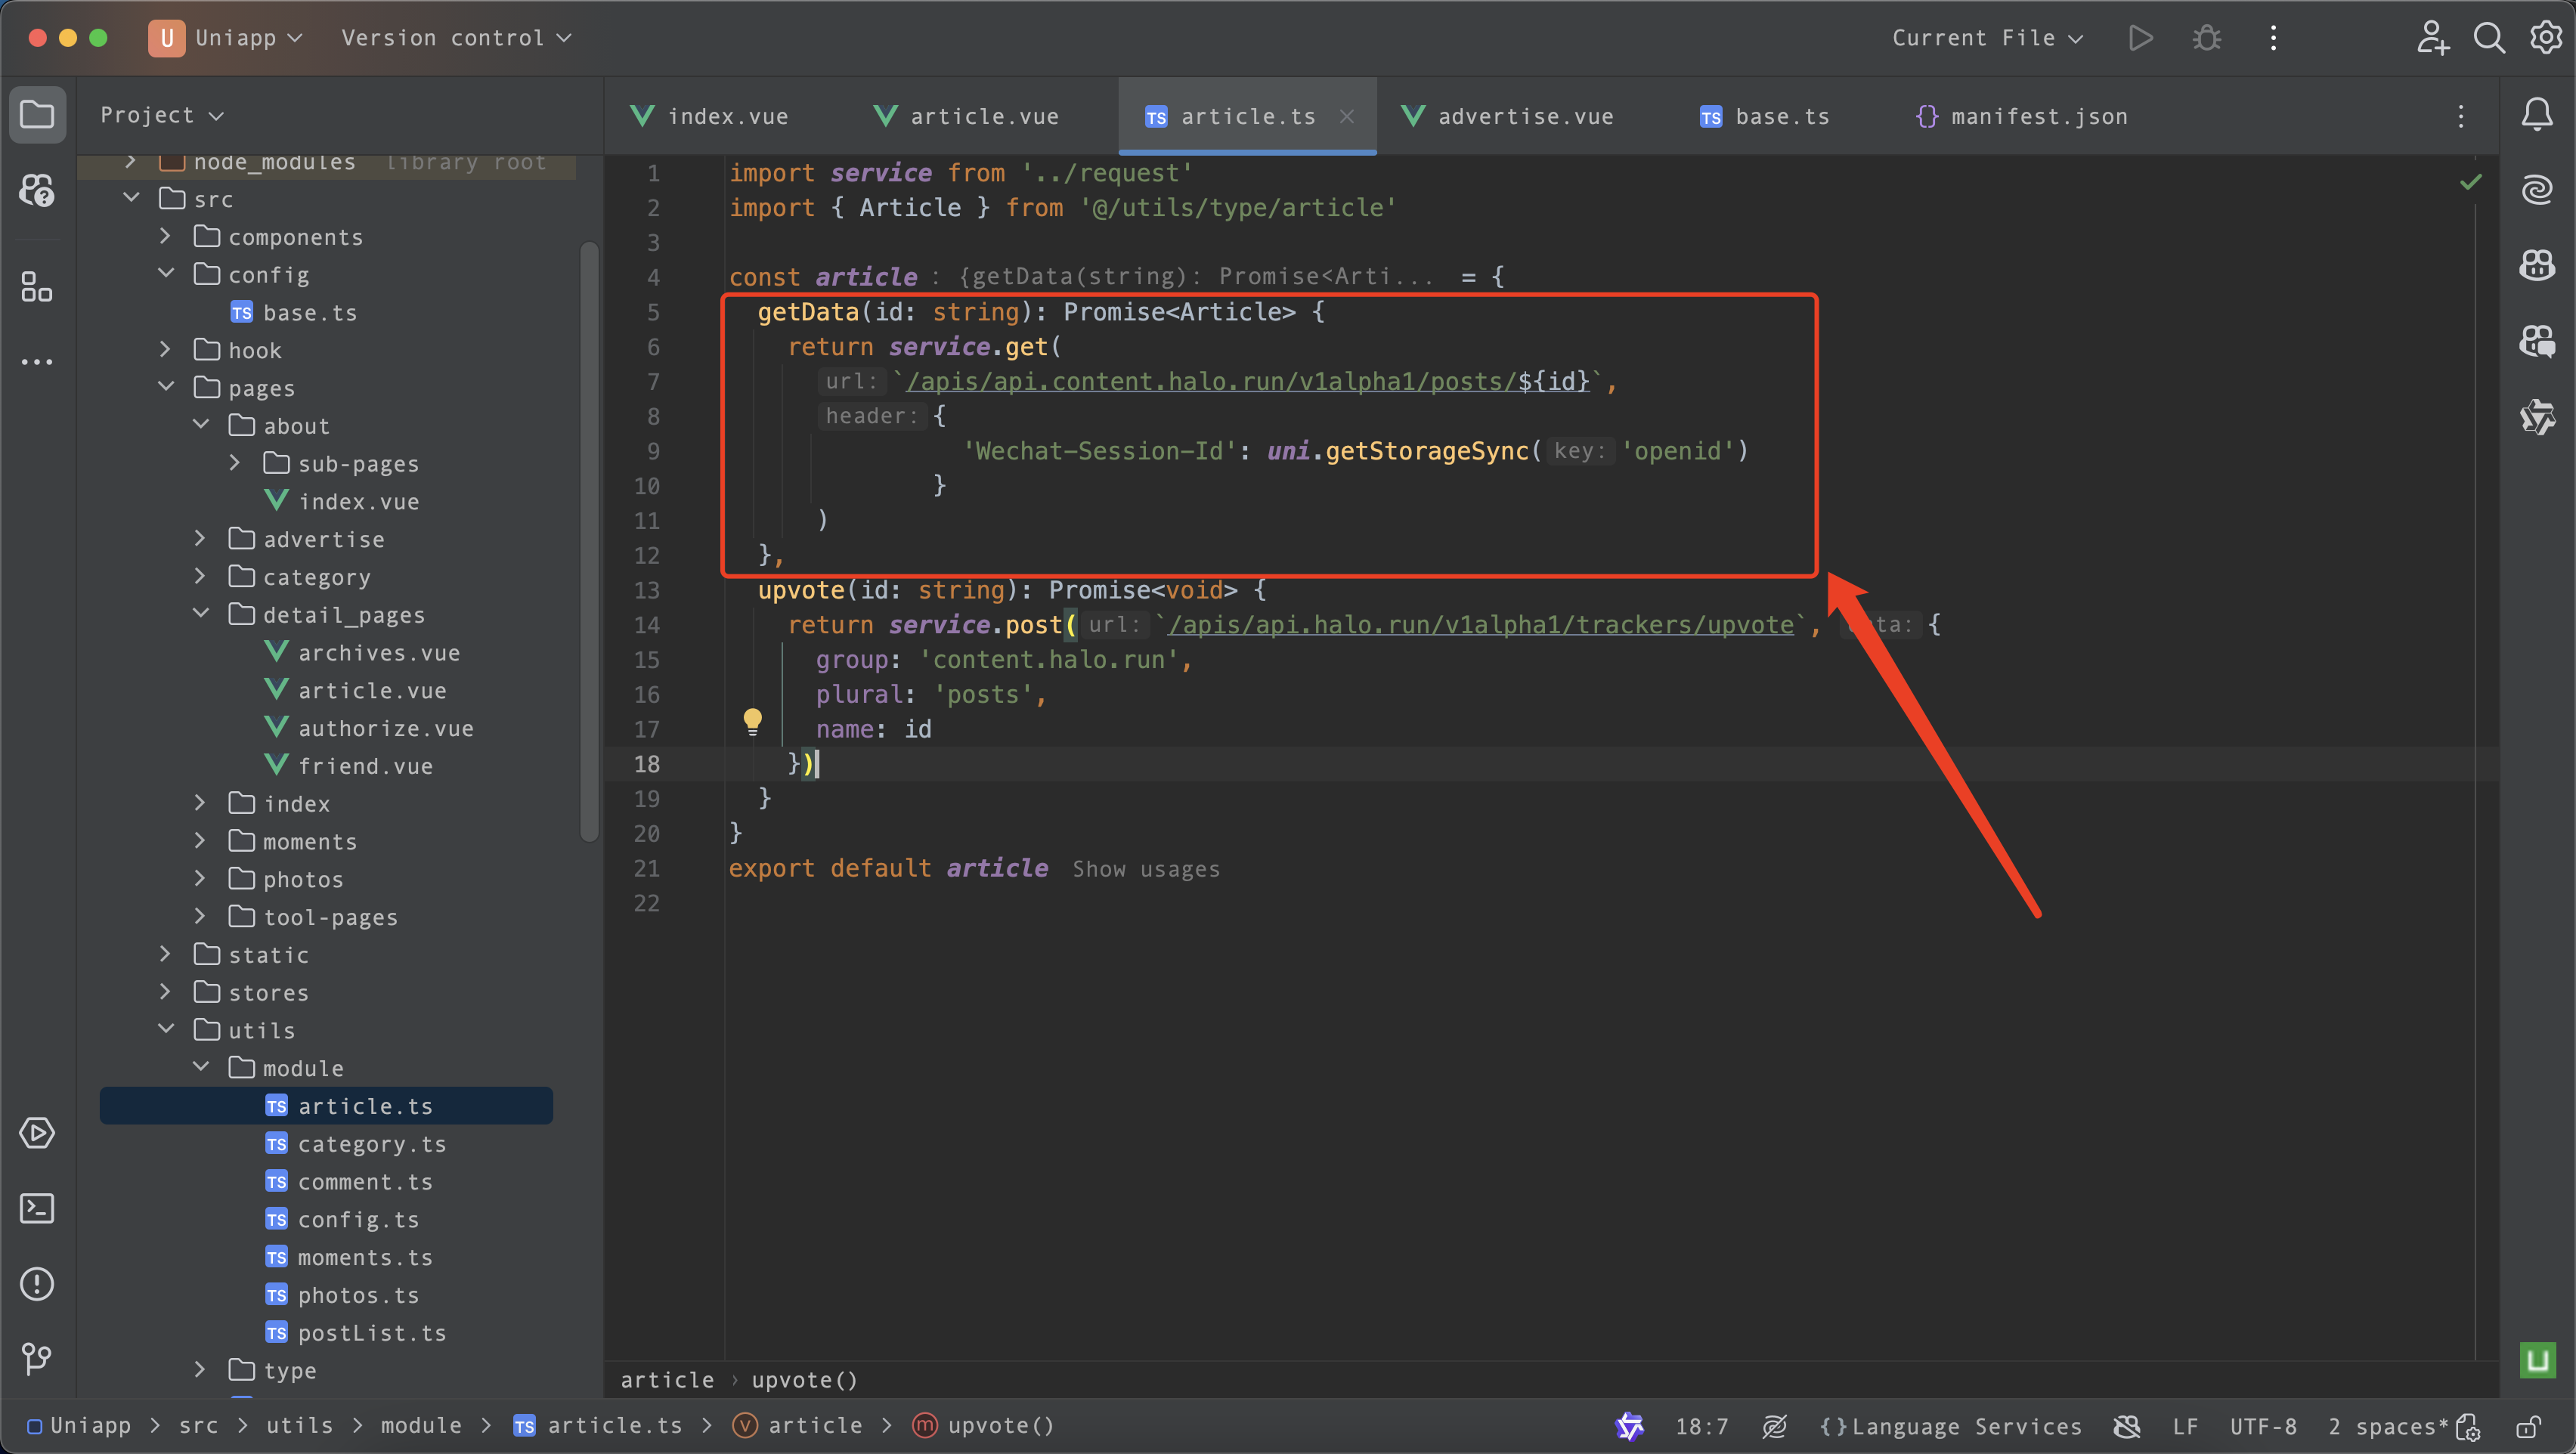Expand the components folder
The image size is (2576, 1454).
pos(166,237)
